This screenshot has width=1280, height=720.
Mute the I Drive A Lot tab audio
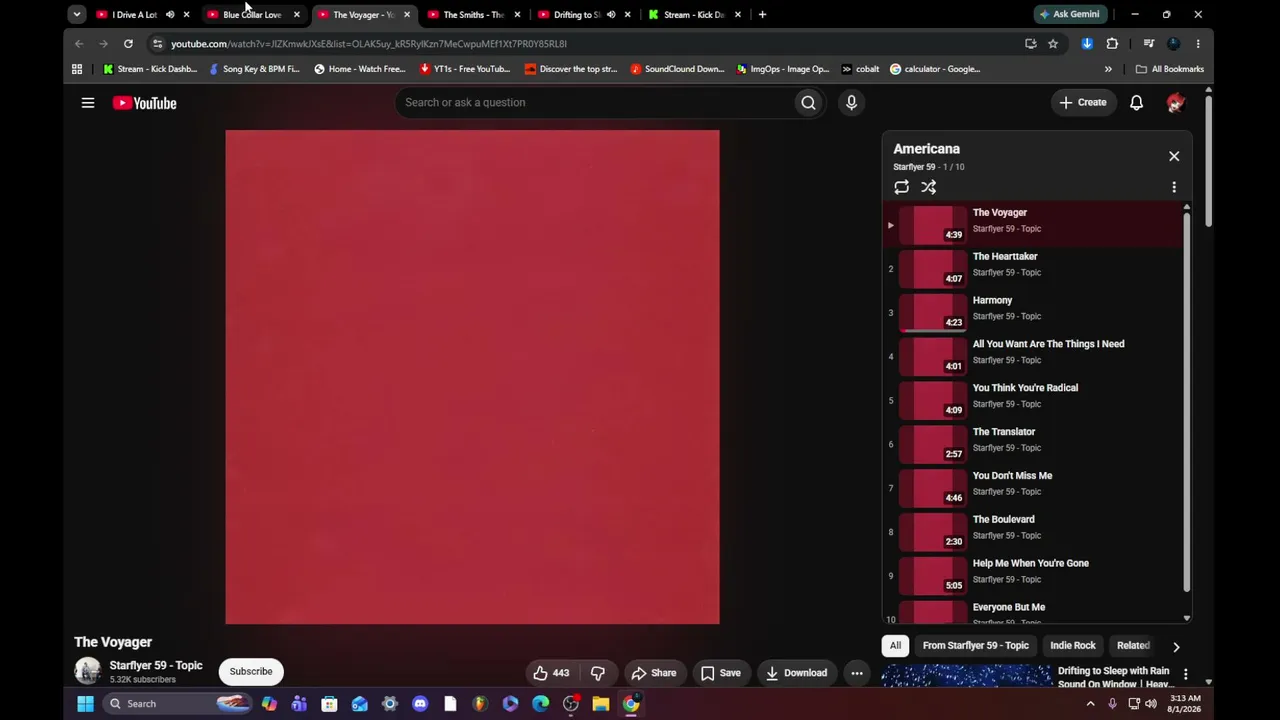click(x=170, y=15)
